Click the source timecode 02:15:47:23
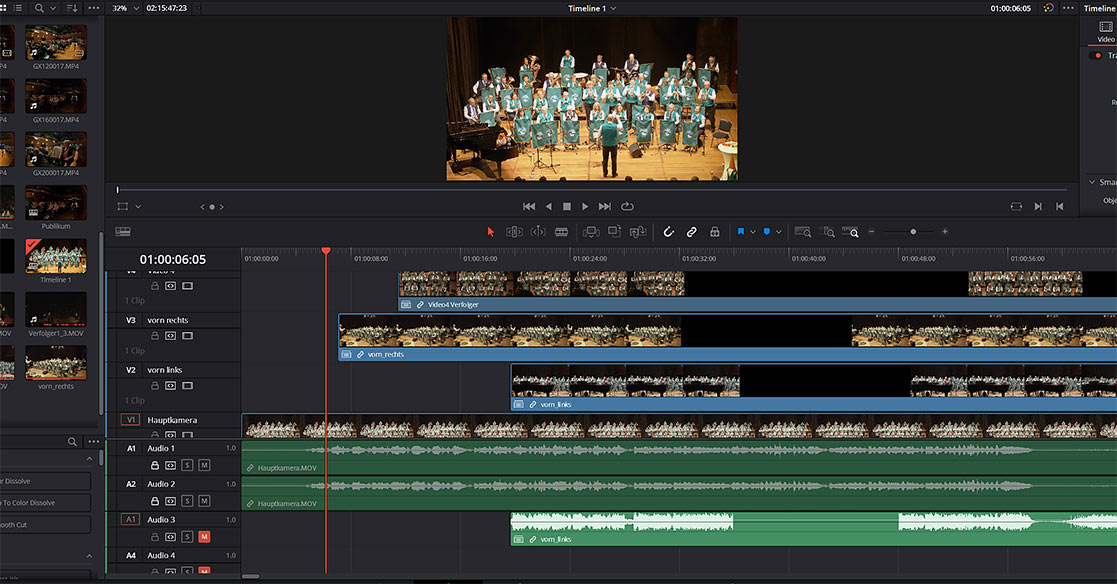 click(167, 8)
